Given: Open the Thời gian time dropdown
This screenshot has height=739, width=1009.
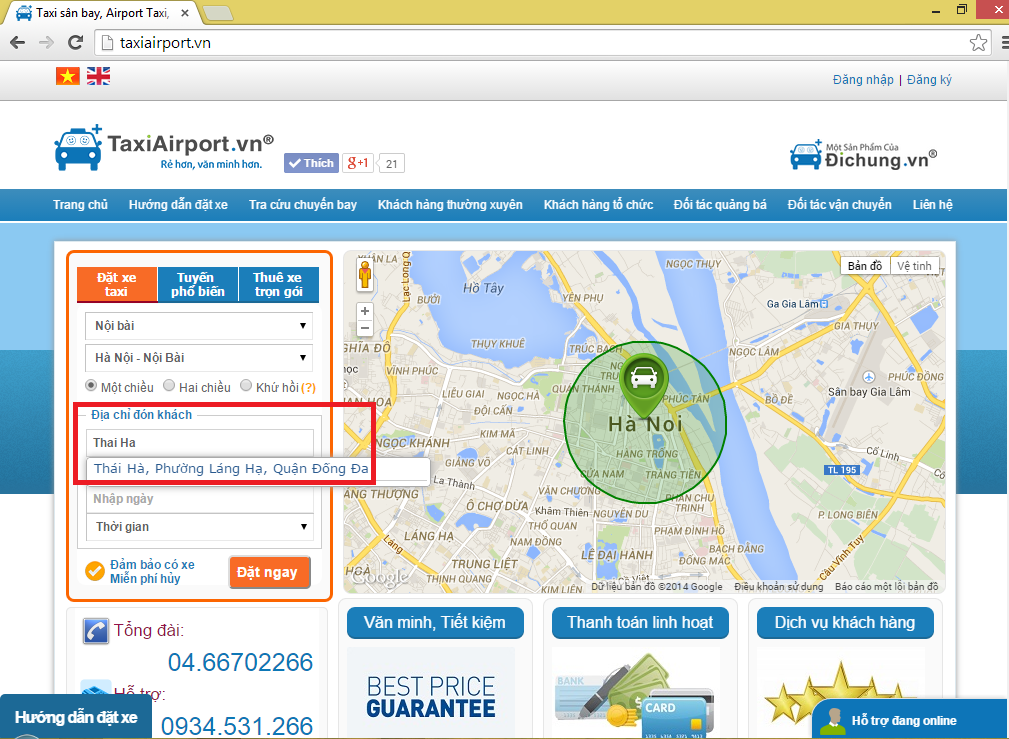Looking at the screenshot, I should tap(199, 527).
